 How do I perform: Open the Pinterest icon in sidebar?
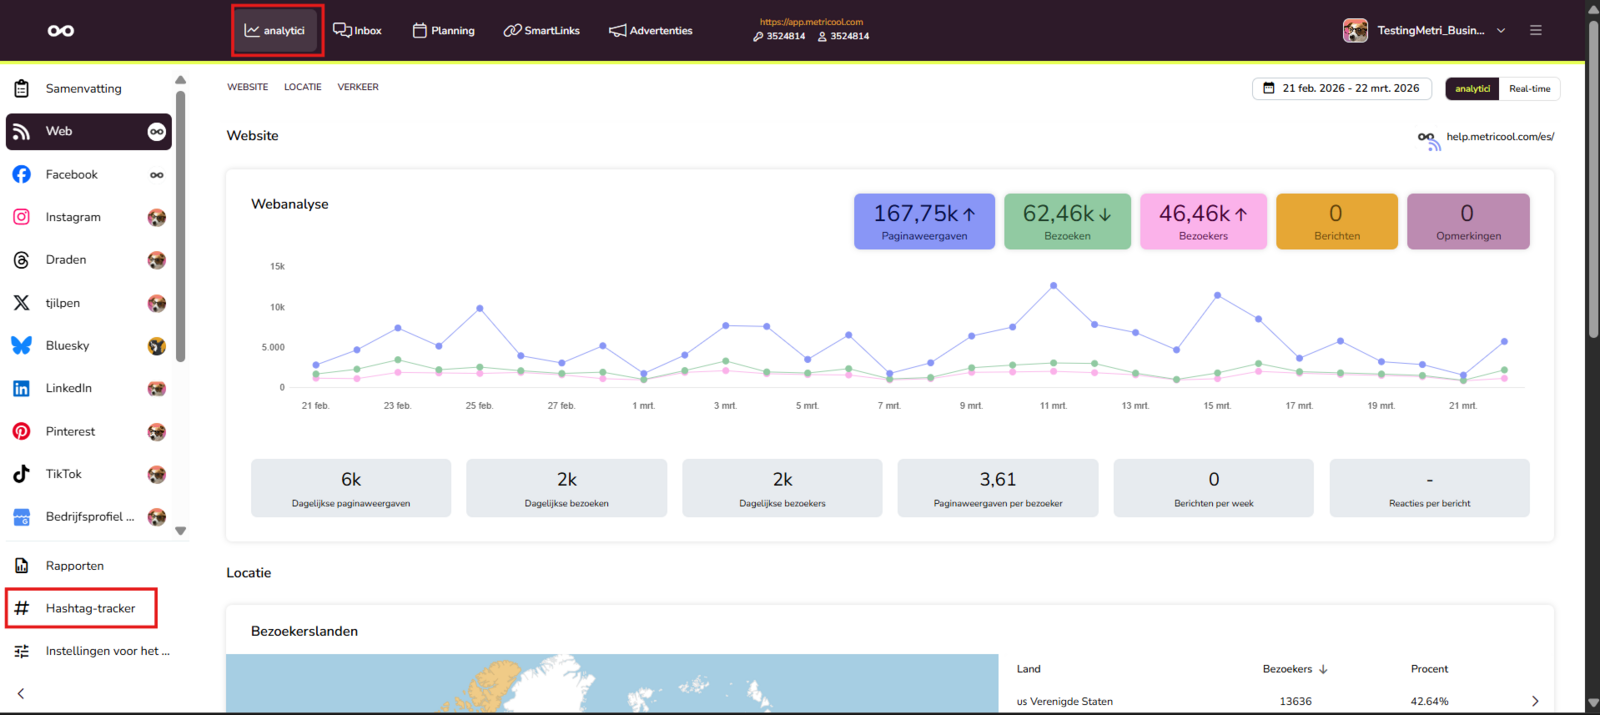(21, 431)
